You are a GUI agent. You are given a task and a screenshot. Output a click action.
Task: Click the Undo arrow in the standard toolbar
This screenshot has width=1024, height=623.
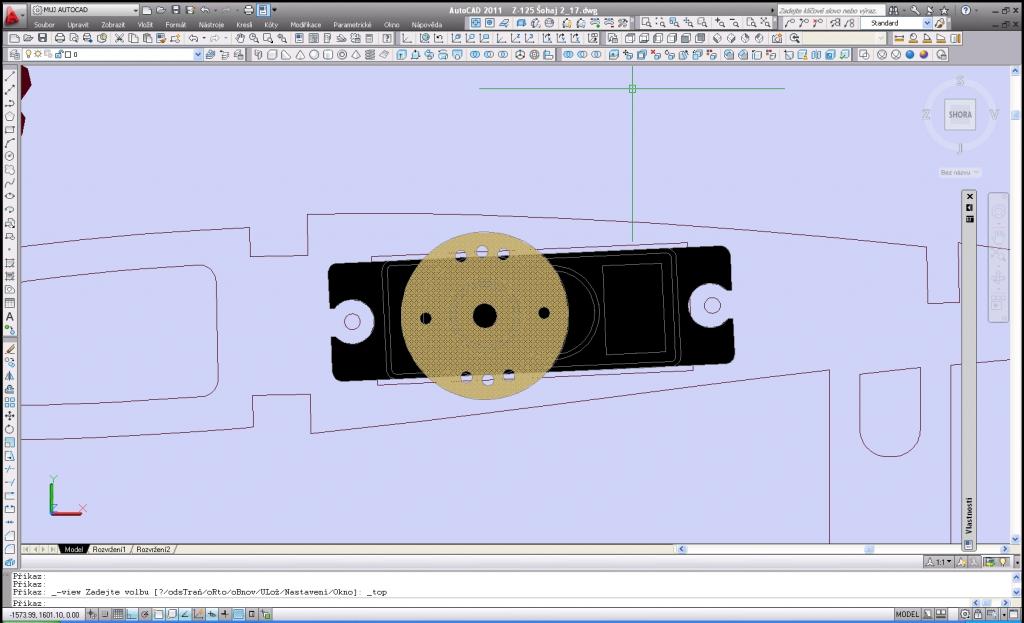(x=193, y=38)
